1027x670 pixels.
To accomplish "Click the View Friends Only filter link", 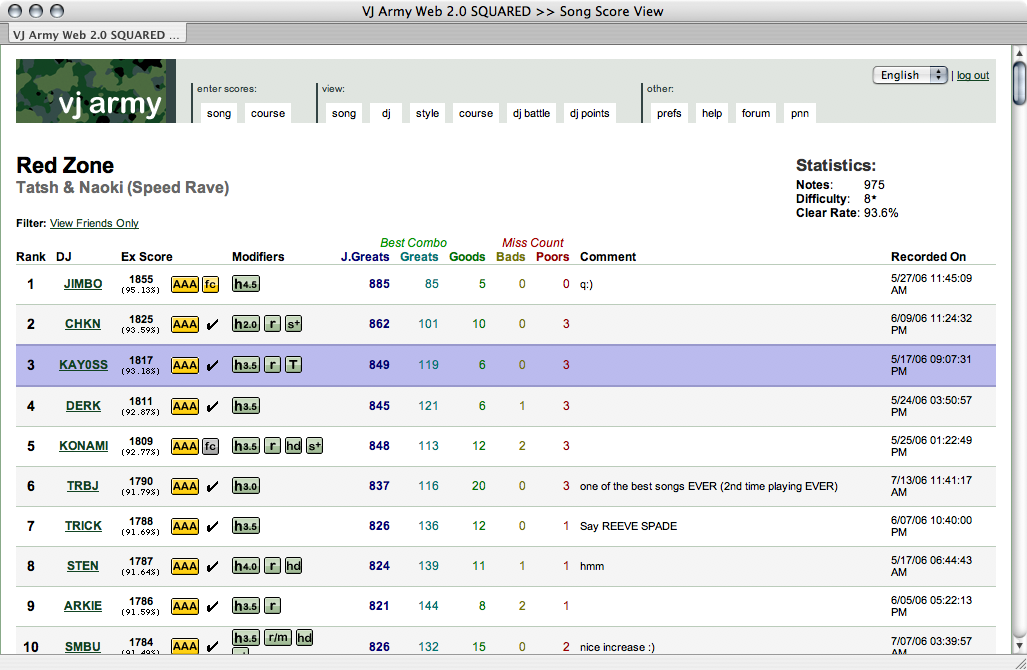I will [94, 223].
